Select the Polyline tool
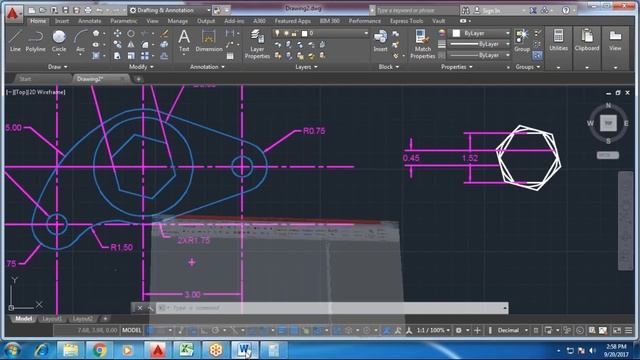This screenshot has width=640, height=360. coord(36,41)
